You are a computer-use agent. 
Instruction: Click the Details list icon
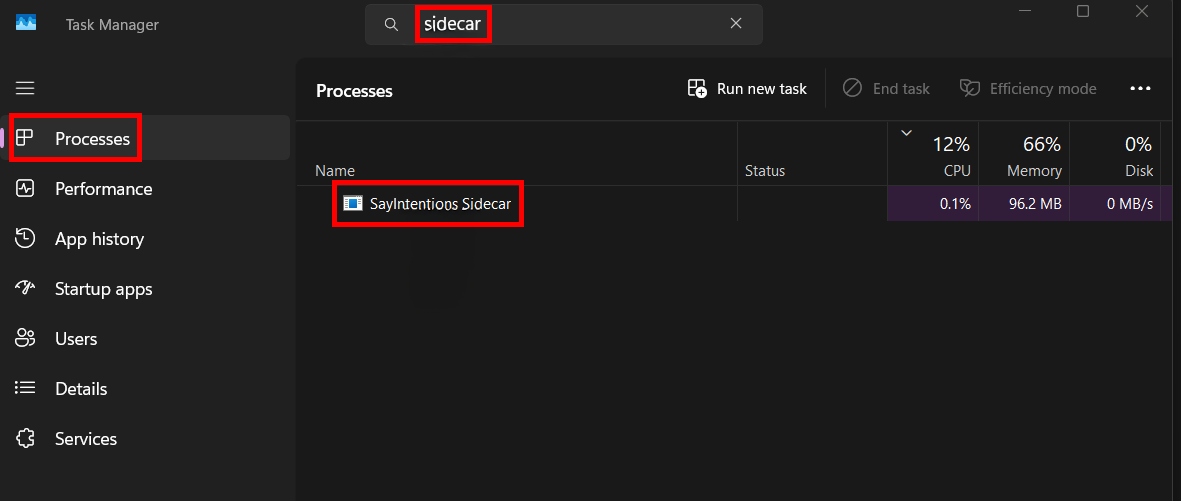[x=25, y=389]
